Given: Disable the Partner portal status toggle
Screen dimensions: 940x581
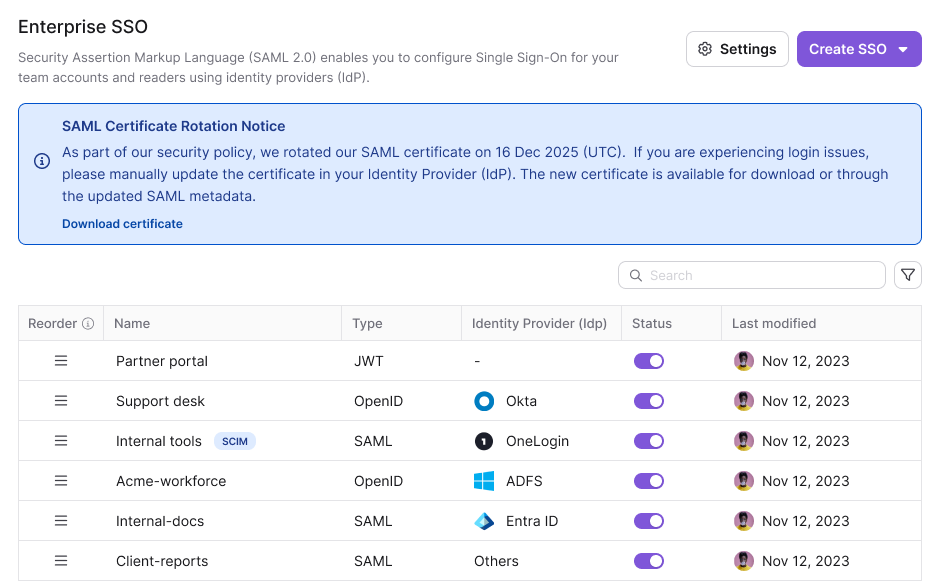Looking at the screenshot, I should [649, 361].
